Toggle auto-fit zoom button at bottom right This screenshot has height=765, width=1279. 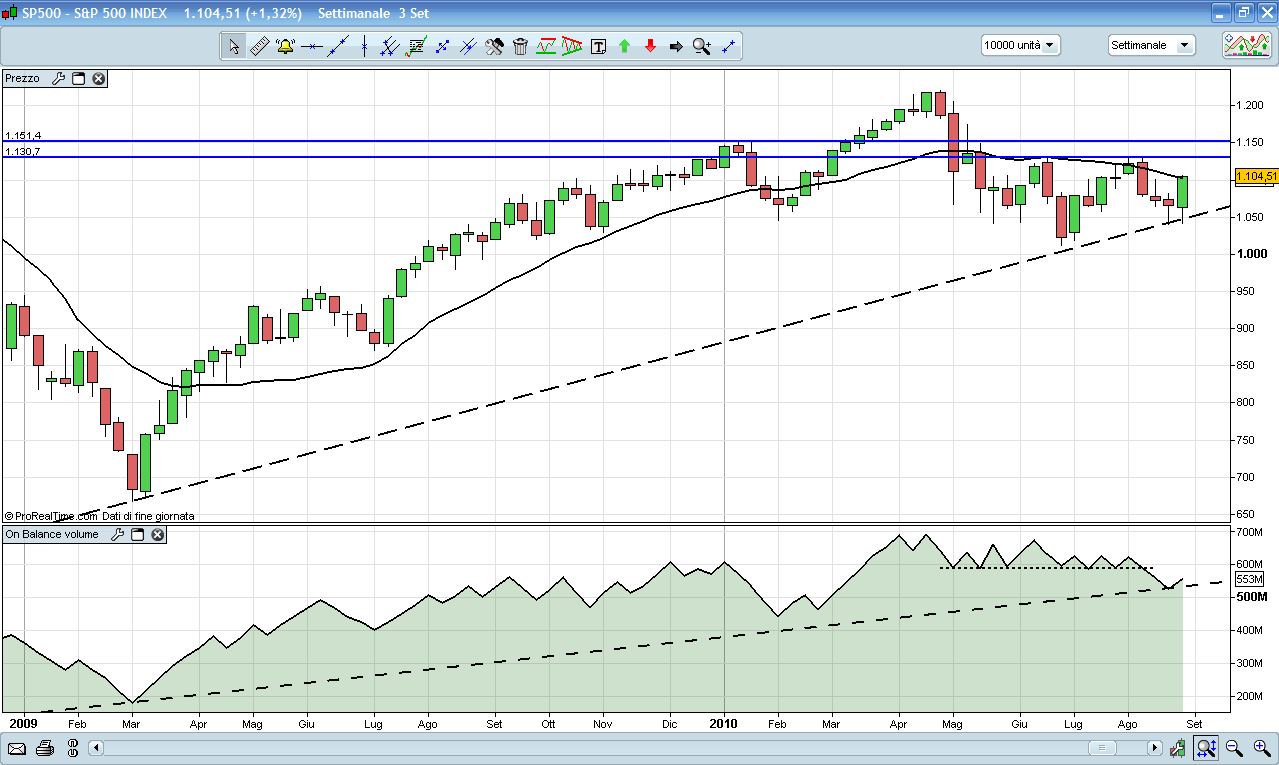pyautogui.click(x=1207, y=748)
